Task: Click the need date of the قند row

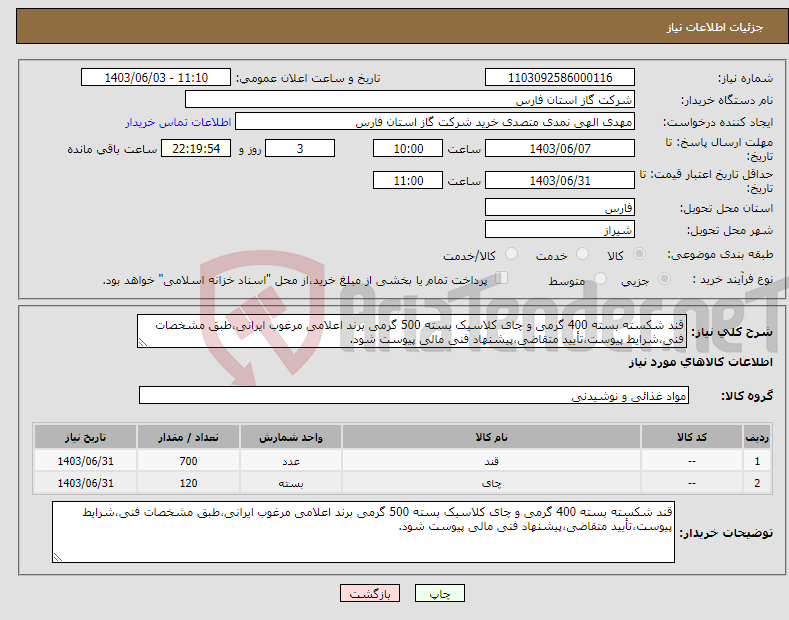Action: 85,461
